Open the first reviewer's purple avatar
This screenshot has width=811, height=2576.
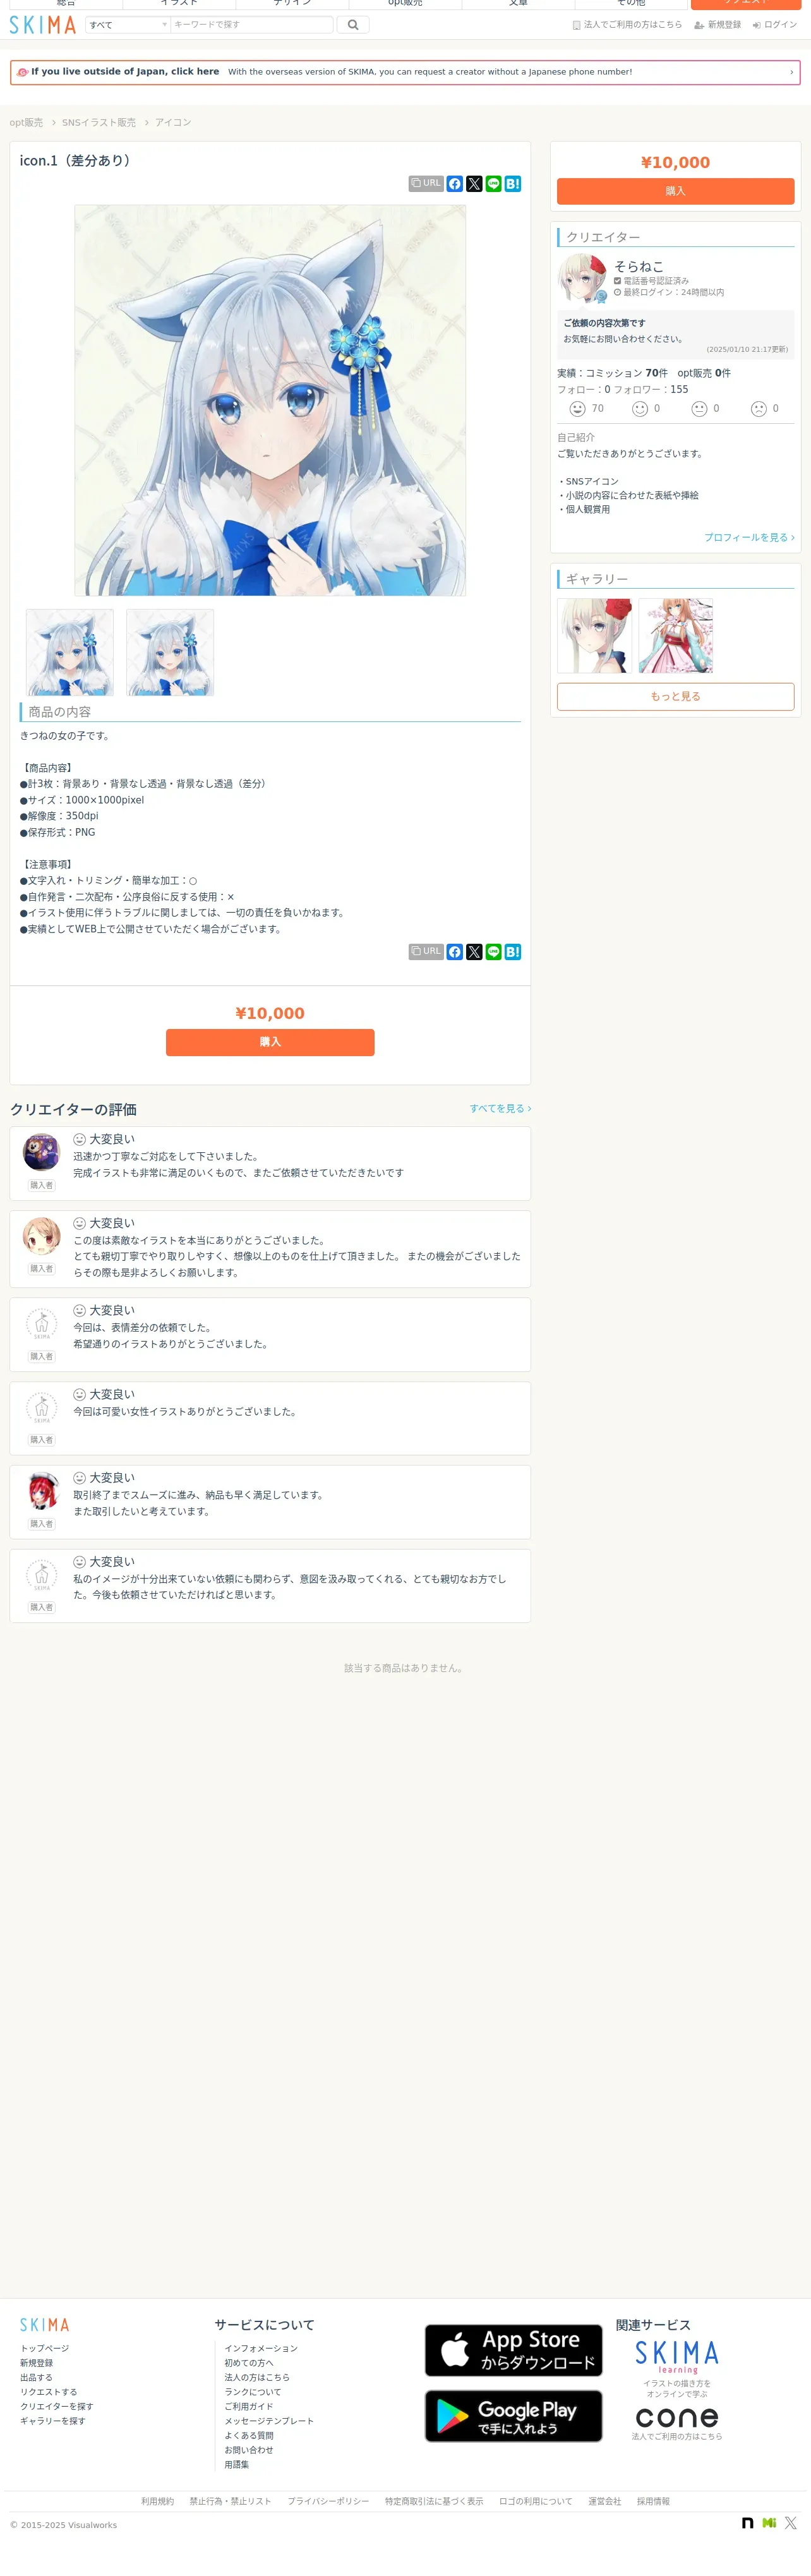coord(41,1152)
